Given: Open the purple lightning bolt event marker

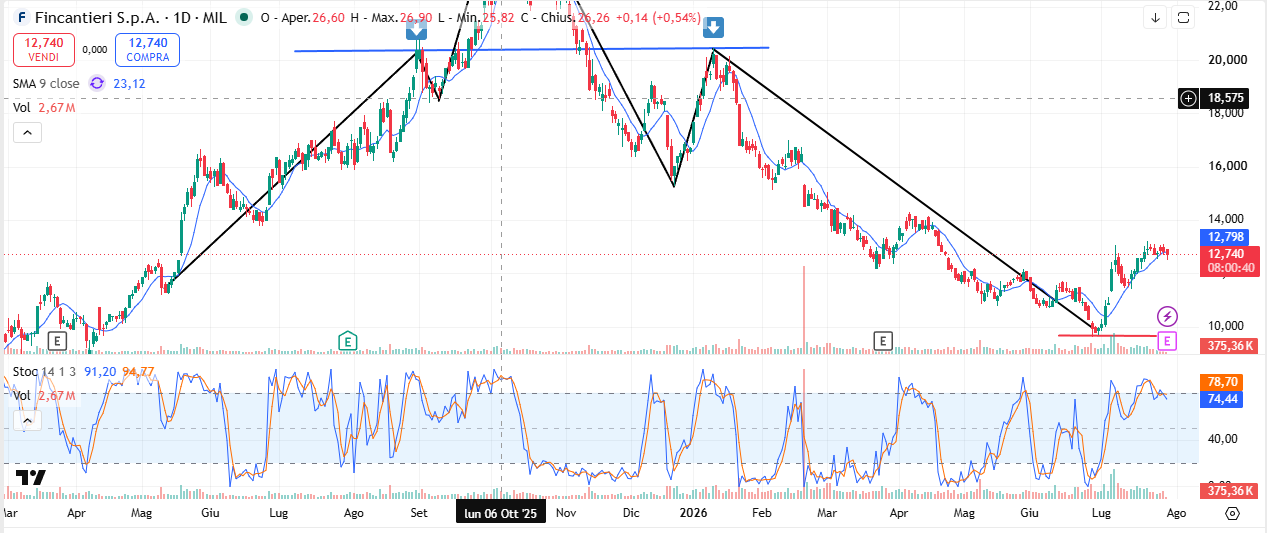Looking at the screenshot, I should (1167, 317).
